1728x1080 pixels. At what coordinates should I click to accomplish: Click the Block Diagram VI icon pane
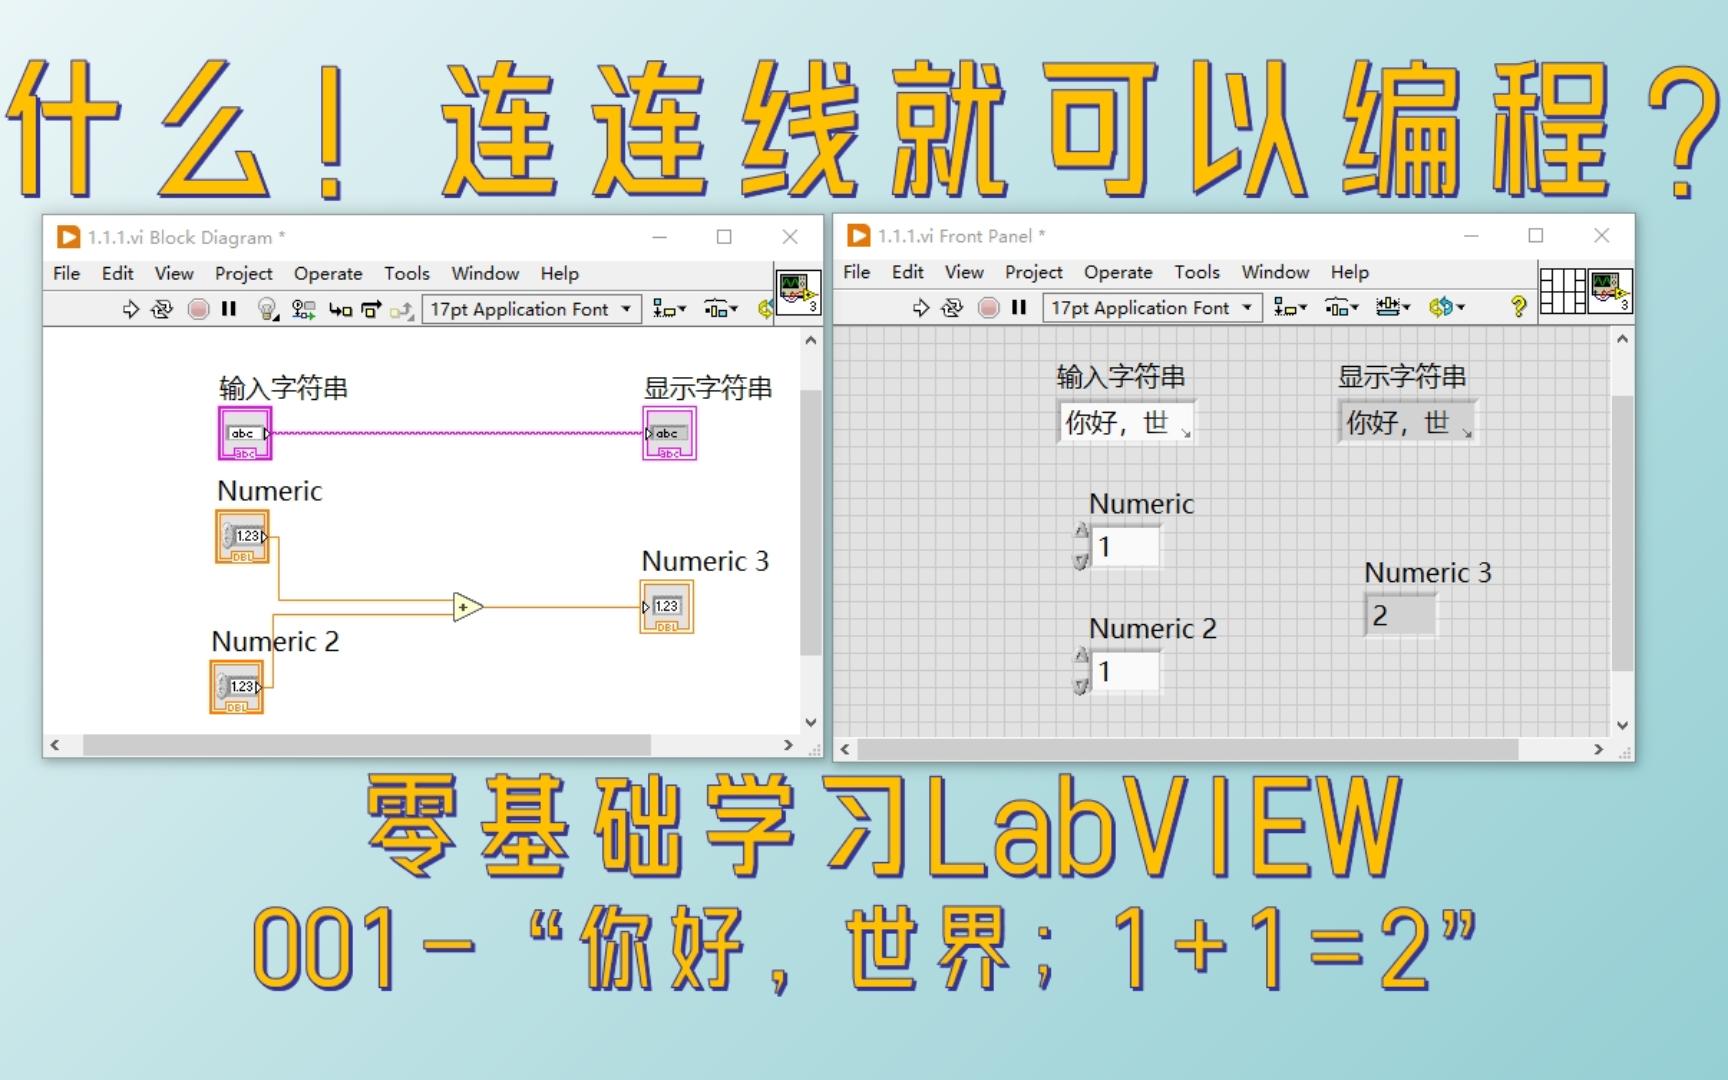pyautogui.click(x=798, y=293)
